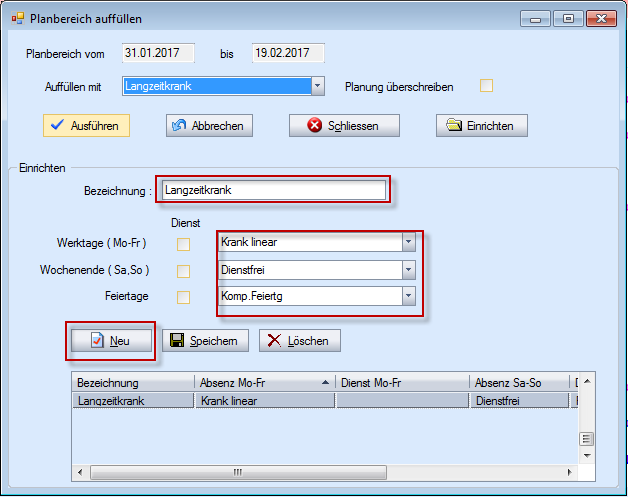
Task: Open the Auffüllen mit dropdown
Action: coord(318,86)
